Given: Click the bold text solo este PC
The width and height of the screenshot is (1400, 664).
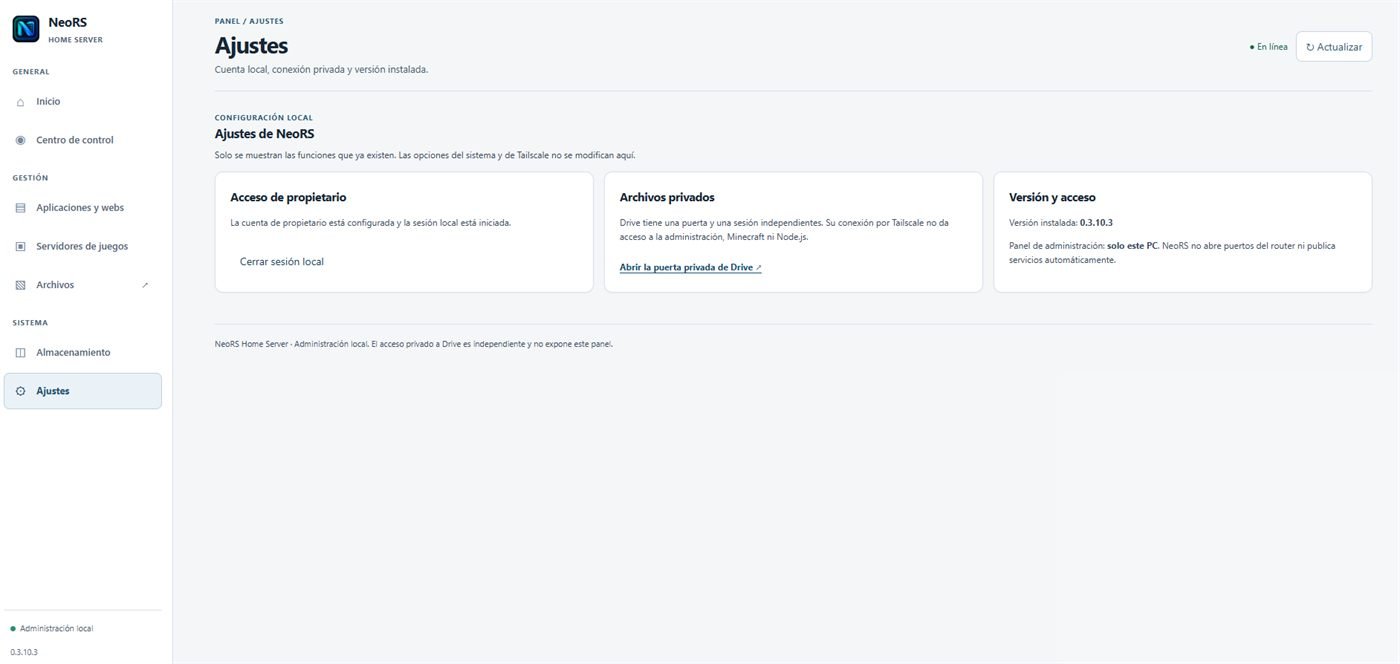Looking at the screenshot, I should [x=1132, y=246].
